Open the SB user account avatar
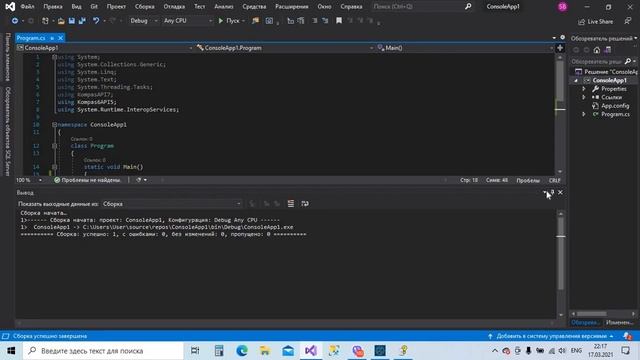640x360 pixels. point(562,7)
